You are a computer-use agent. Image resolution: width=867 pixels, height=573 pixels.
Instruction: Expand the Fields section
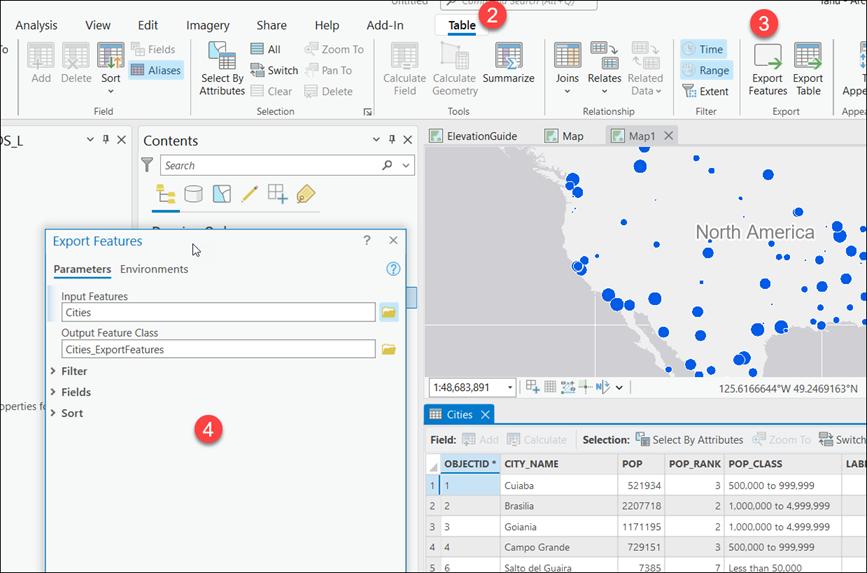pyautogui.click(x=75, y=392)
